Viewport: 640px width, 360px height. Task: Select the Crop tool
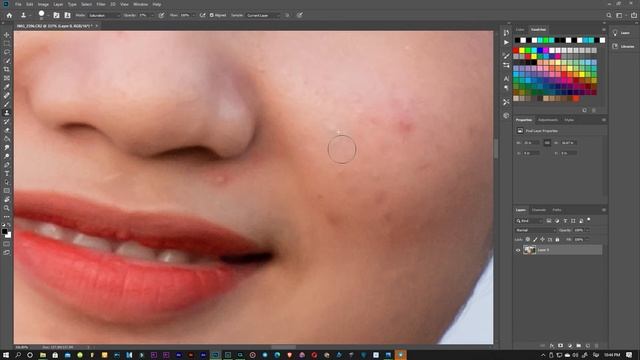click(x=7, y=69)
